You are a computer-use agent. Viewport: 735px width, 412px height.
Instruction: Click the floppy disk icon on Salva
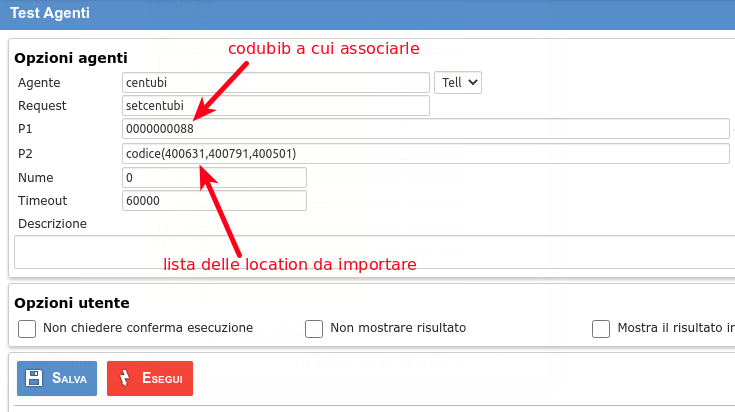pyautogui.click(x=34, y=378)
